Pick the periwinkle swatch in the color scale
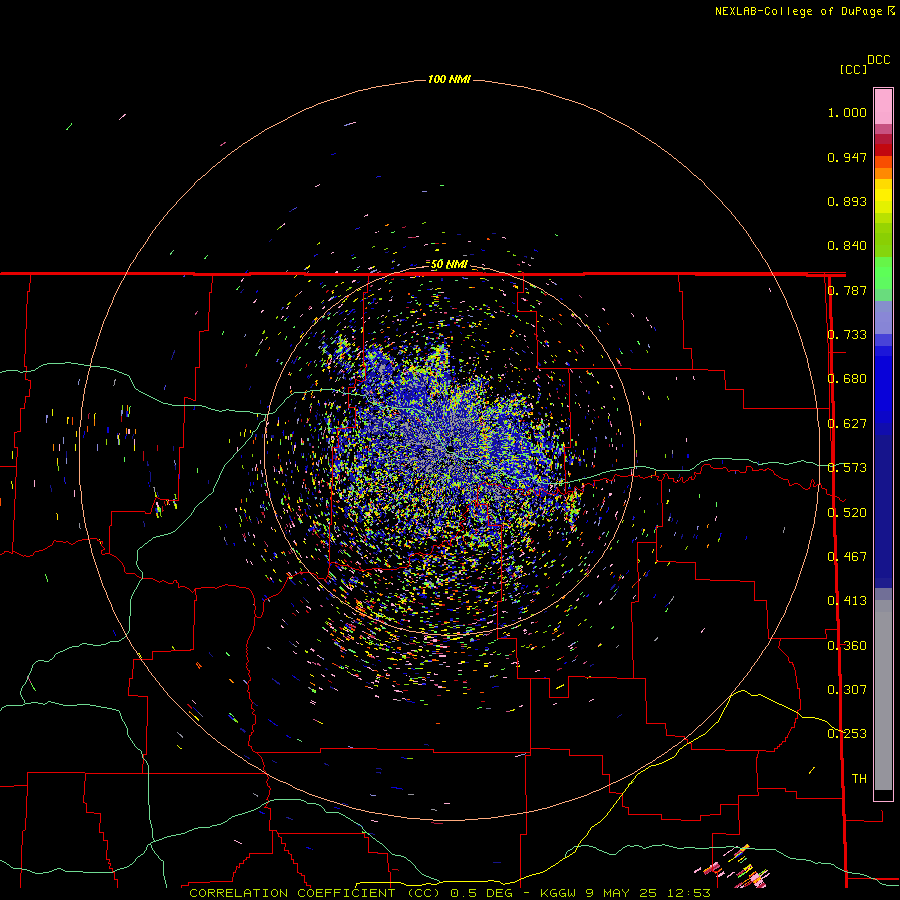The height and width of the screenshot is (900, 900). (883, 317)
